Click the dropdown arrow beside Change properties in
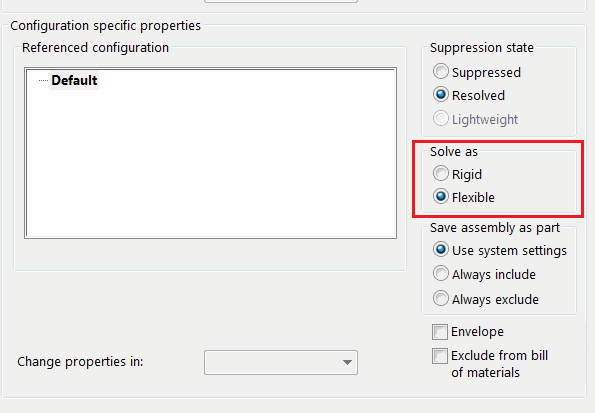Viewport: 595px width, 413px height. (347, 363)
